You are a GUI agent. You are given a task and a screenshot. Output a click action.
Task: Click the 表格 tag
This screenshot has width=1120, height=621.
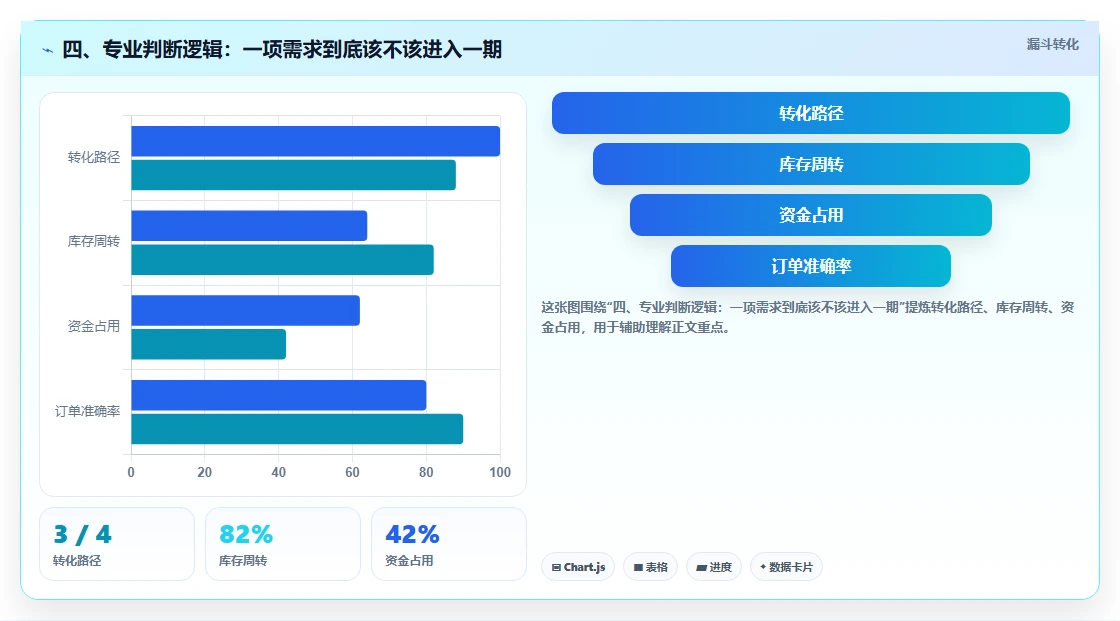pos(650,567)
